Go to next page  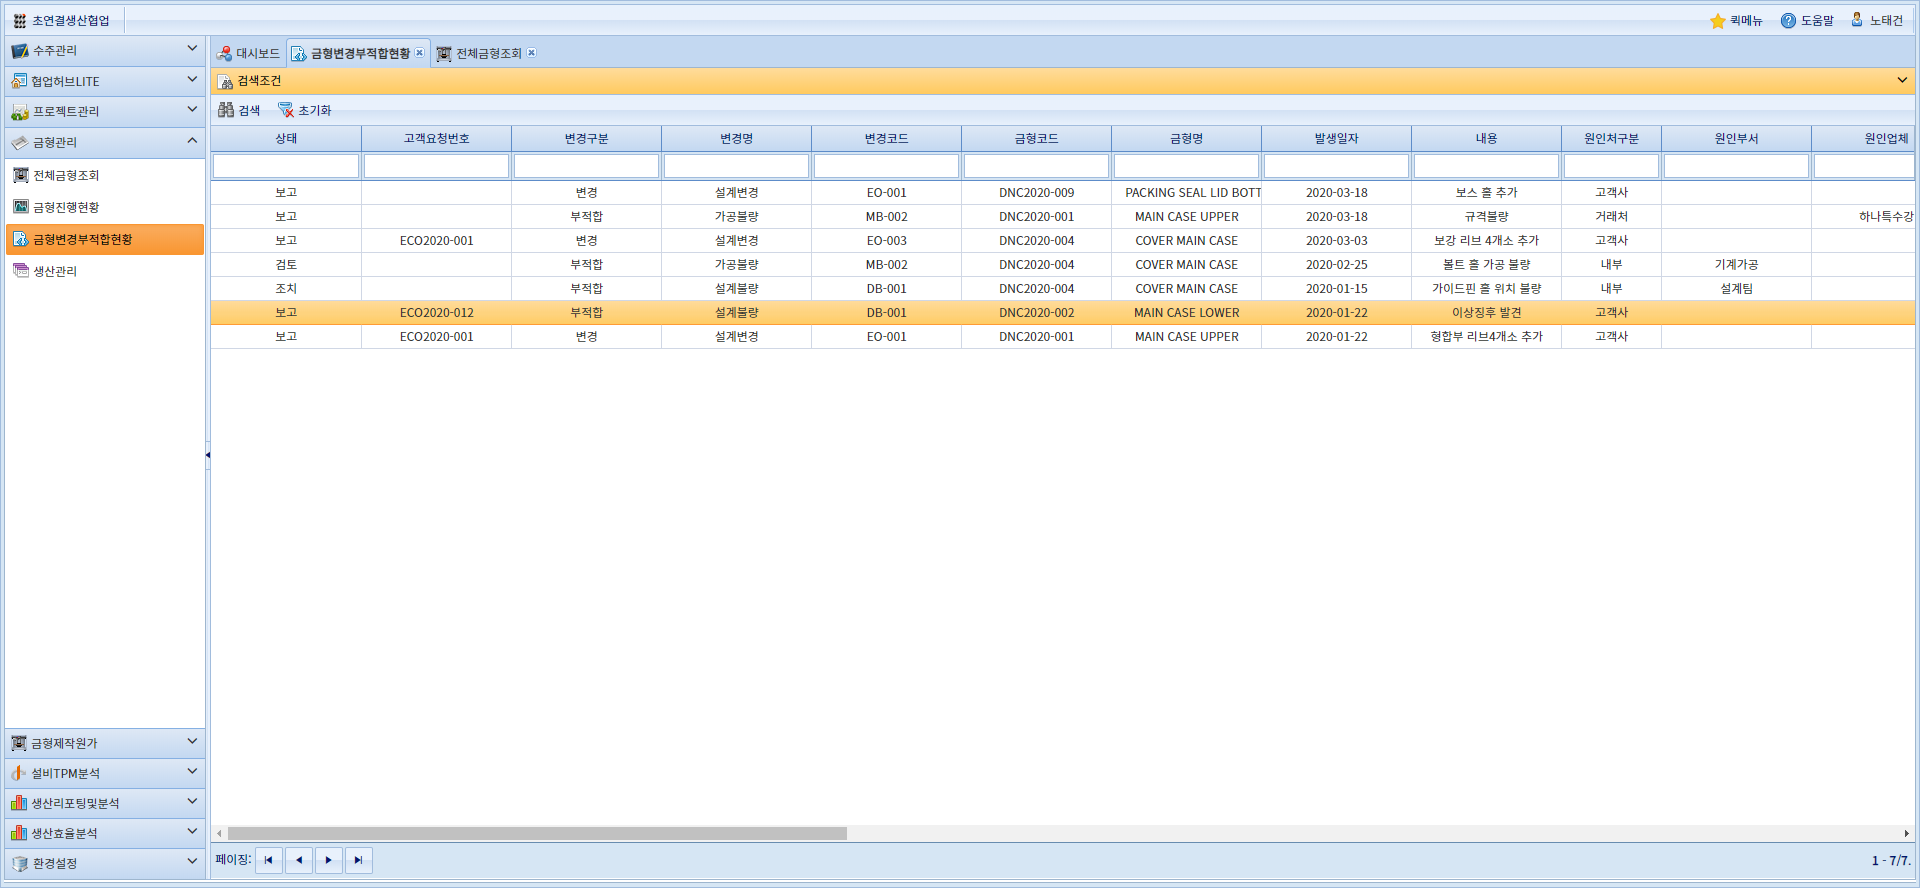pos(329,860)
